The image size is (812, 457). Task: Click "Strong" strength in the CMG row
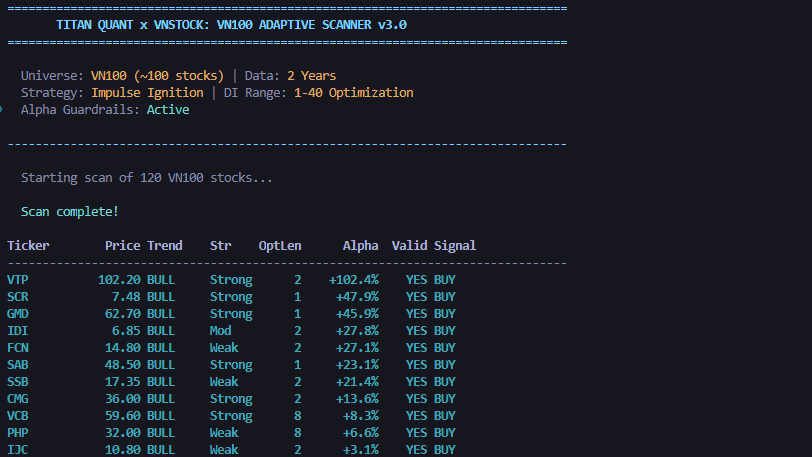231,399
